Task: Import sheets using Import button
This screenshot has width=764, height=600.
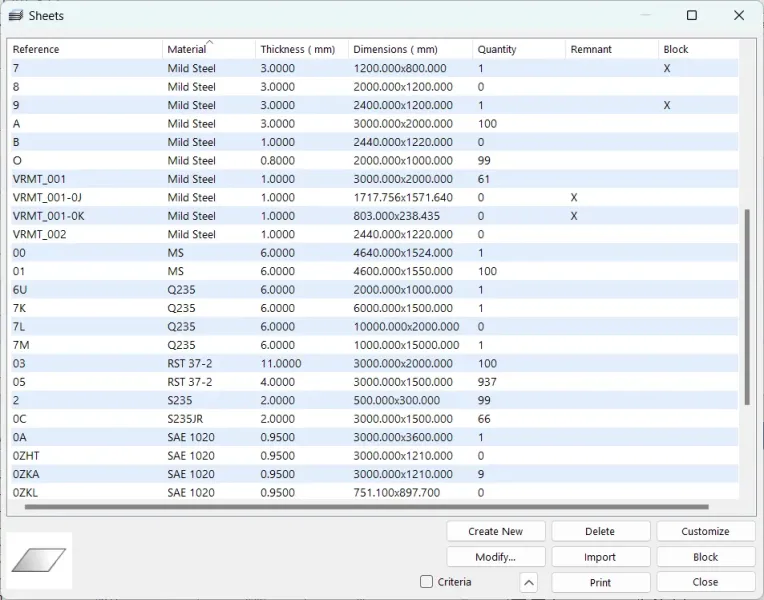Action: [x=600, y=557]
